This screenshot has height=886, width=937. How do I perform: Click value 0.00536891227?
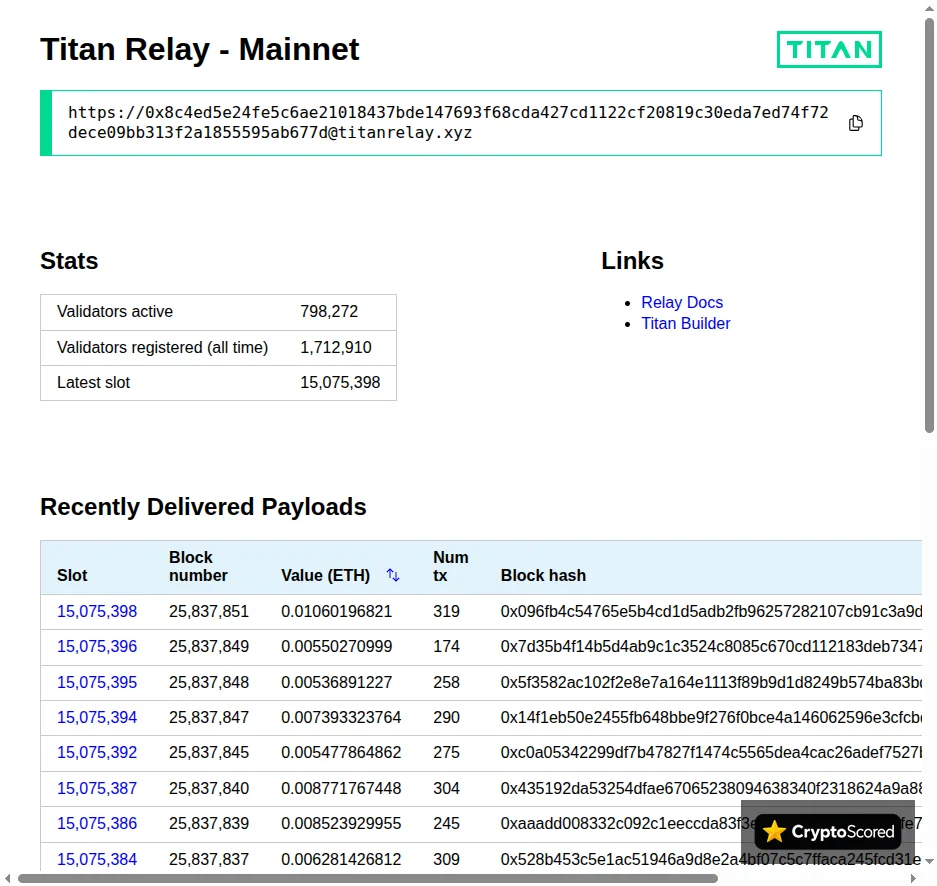click(x=336, y=682)
